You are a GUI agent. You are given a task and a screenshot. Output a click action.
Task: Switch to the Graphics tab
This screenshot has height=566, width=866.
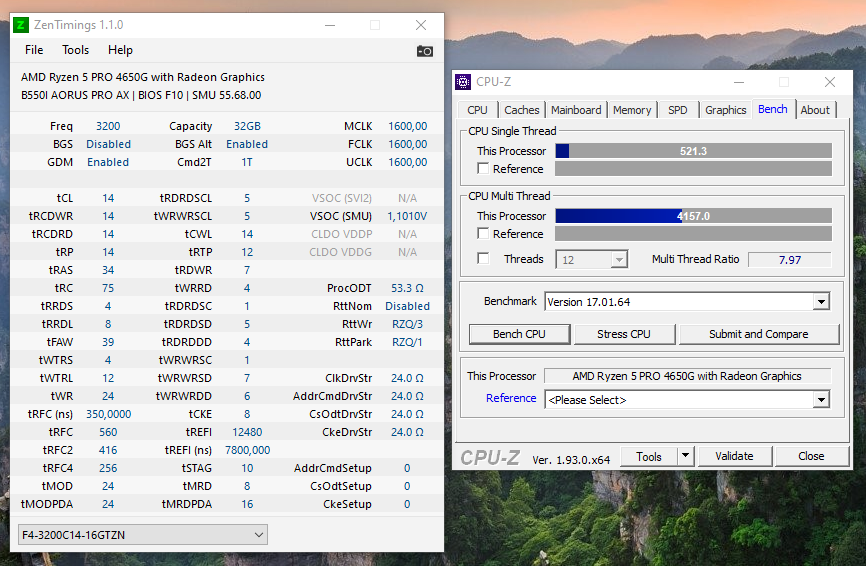[726, 110]
